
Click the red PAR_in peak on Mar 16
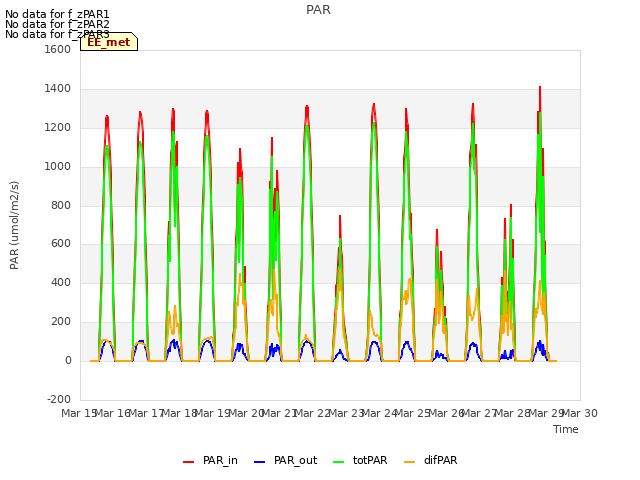pyautogui.click(x=107, y=117)
